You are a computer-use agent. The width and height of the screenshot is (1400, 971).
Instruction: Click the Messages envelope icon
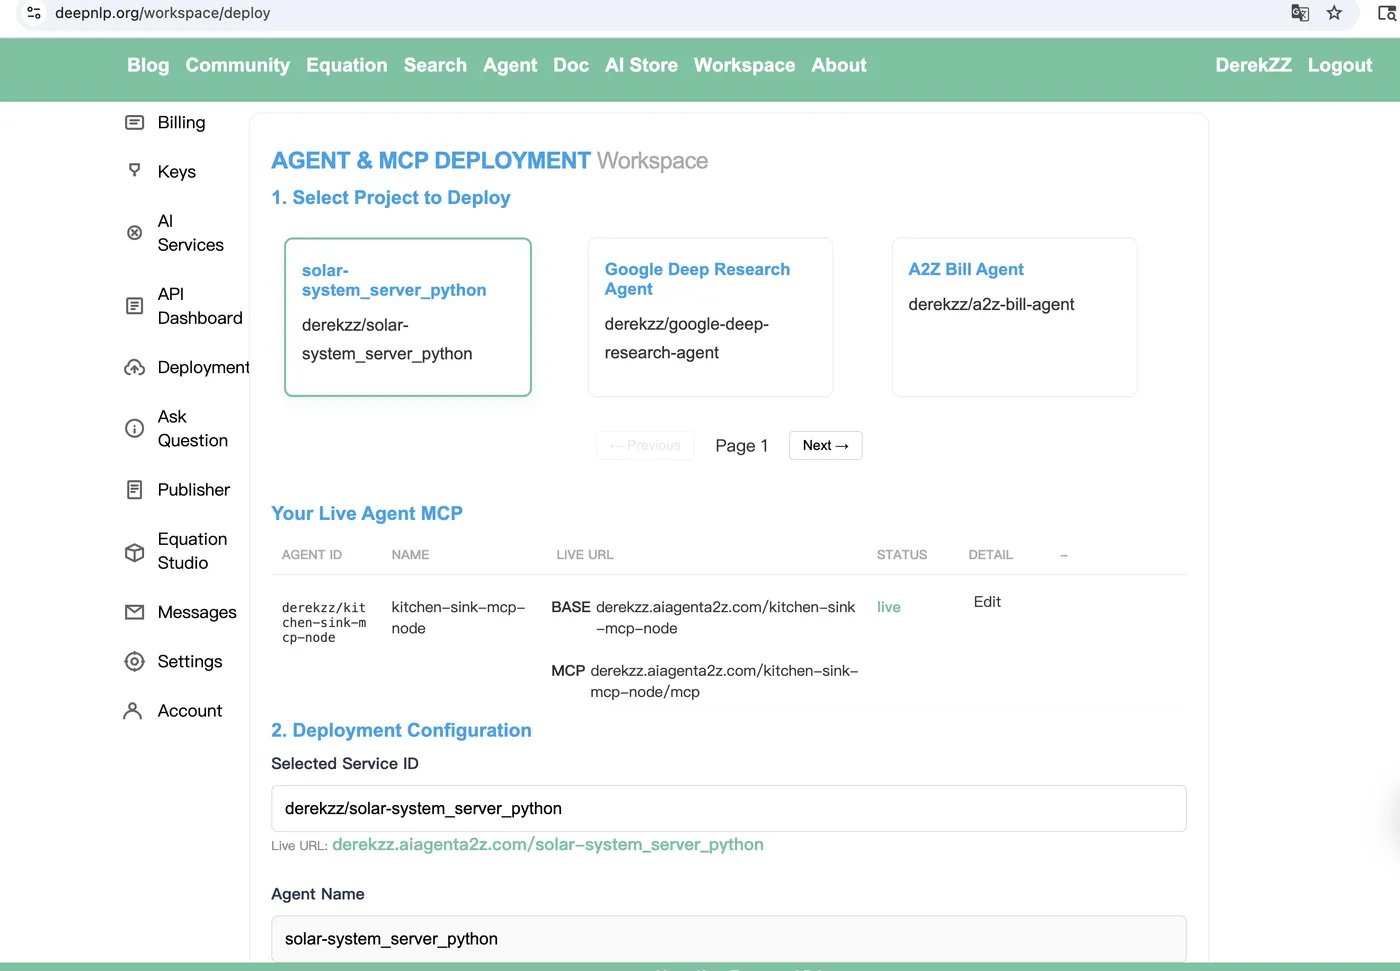click(134, 612)
